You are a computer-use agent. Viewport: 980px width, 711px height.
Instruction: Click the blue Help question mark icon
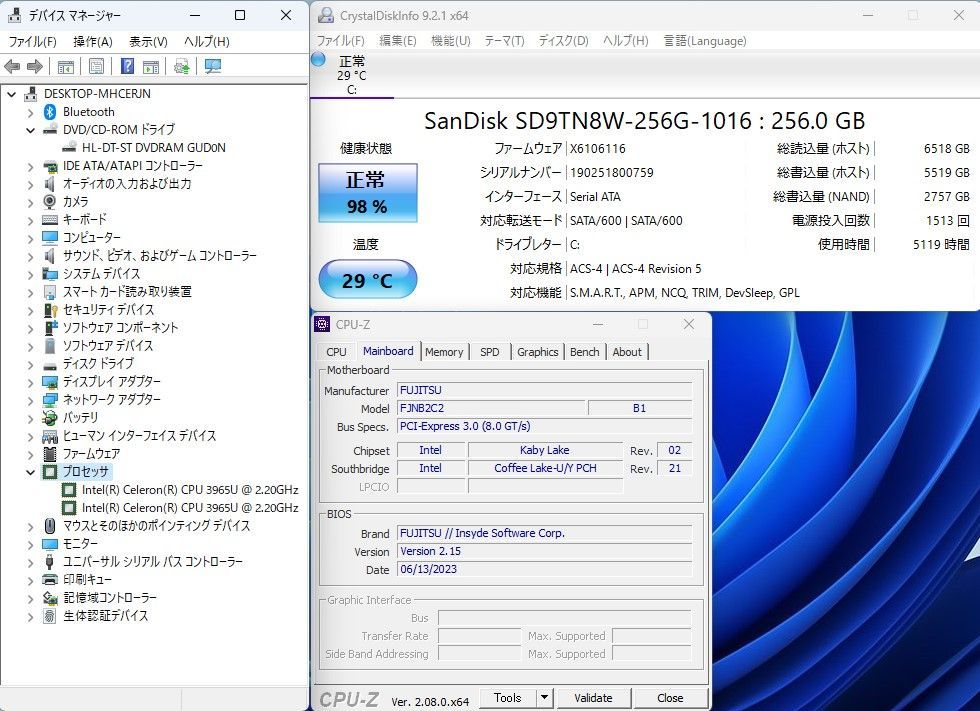127,67
